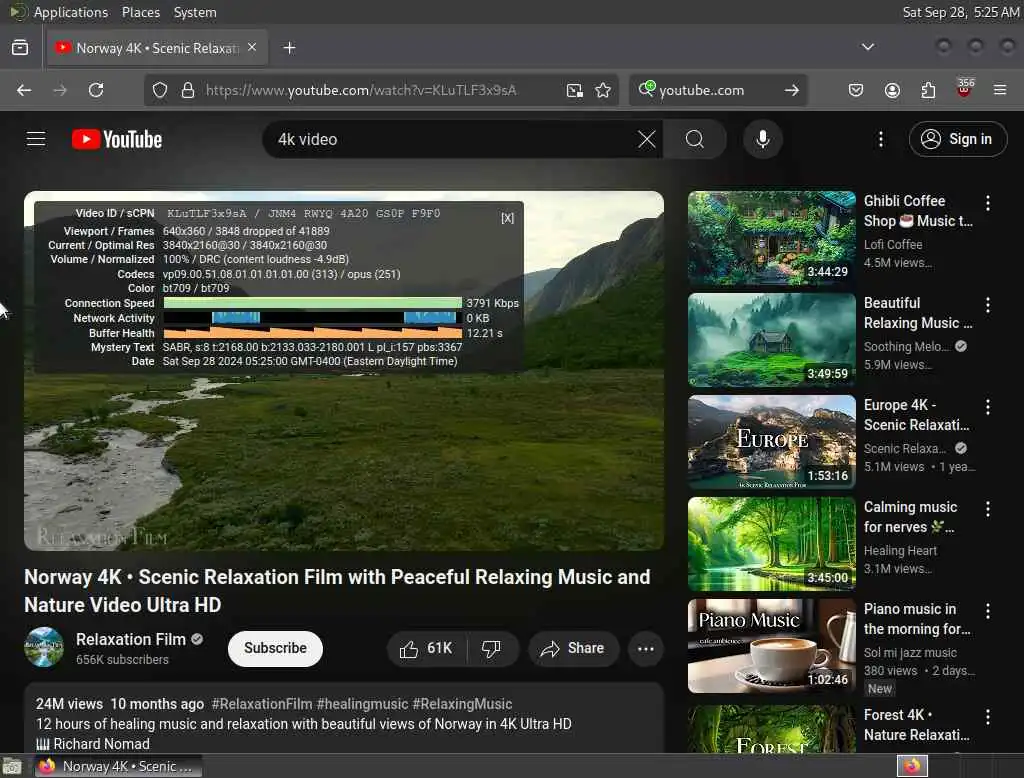1024x778 pixels.
Task: Click the green Connection Speed bar
Action: click(x=312, y=303)
